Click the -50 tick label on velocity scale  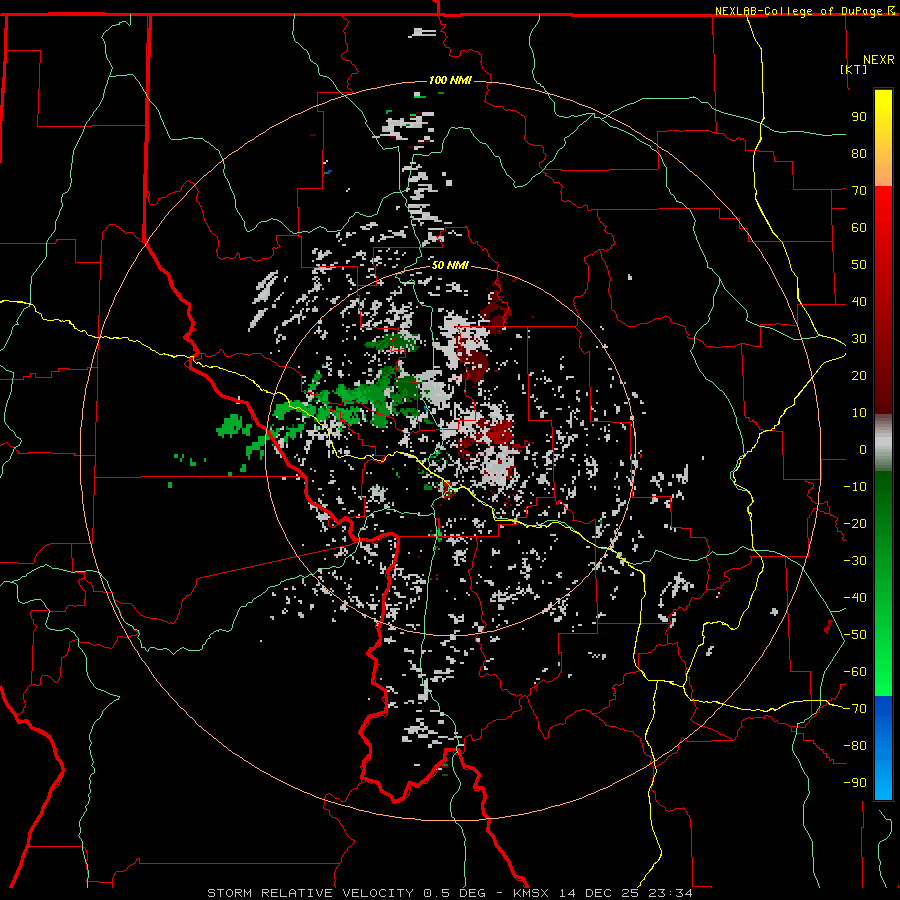(855, 635)
